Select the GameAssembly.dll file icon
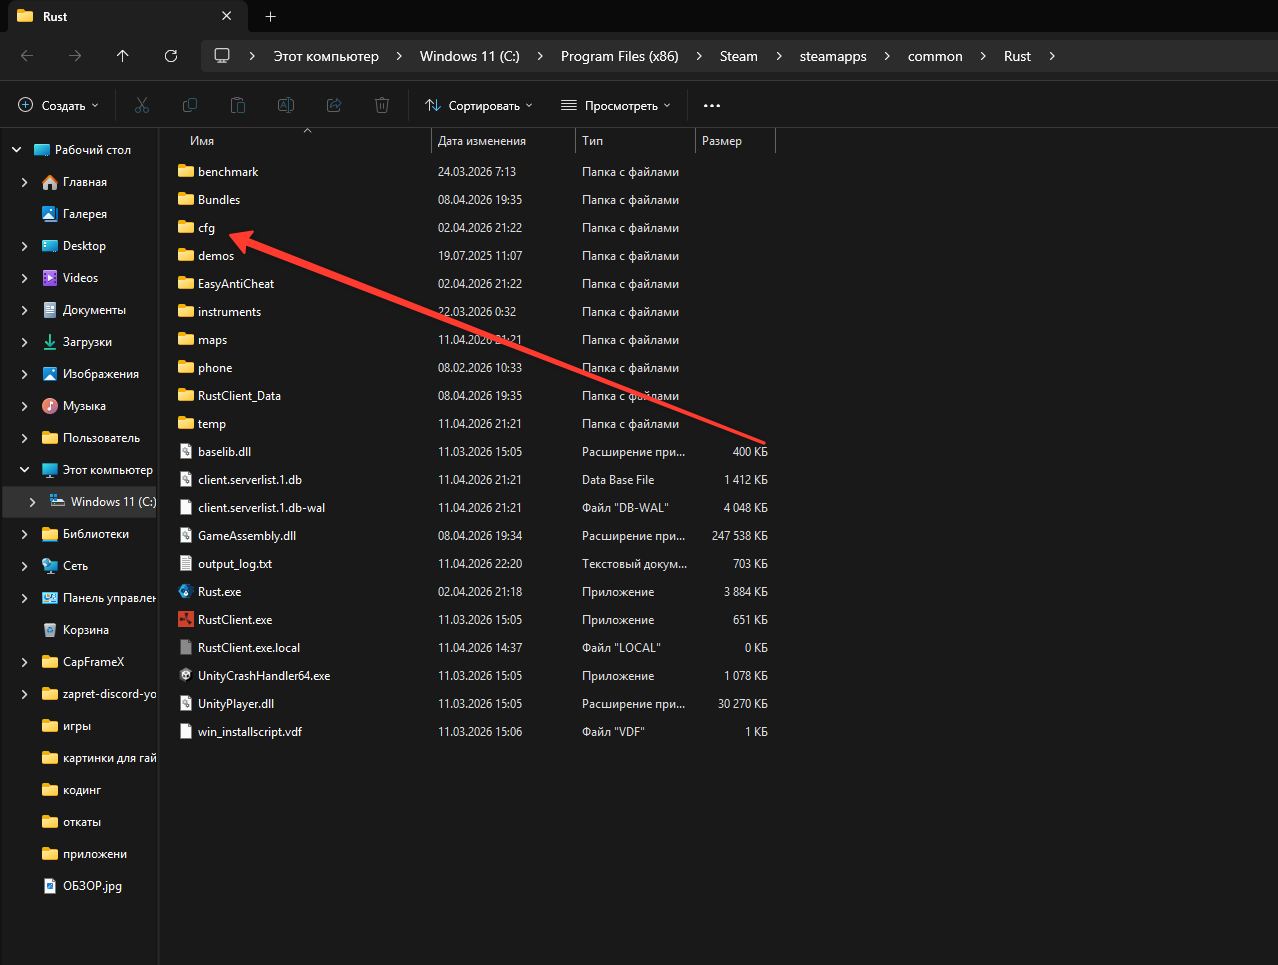This screenshot has height=965, width=1278. click(x=185, y=536)
